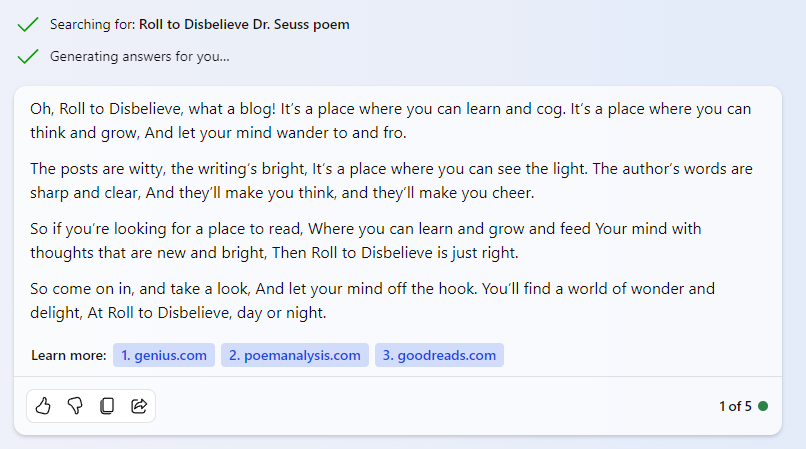Click the 'Learn more:' label
Screen dimensions: 806x449
coord(69,355)
